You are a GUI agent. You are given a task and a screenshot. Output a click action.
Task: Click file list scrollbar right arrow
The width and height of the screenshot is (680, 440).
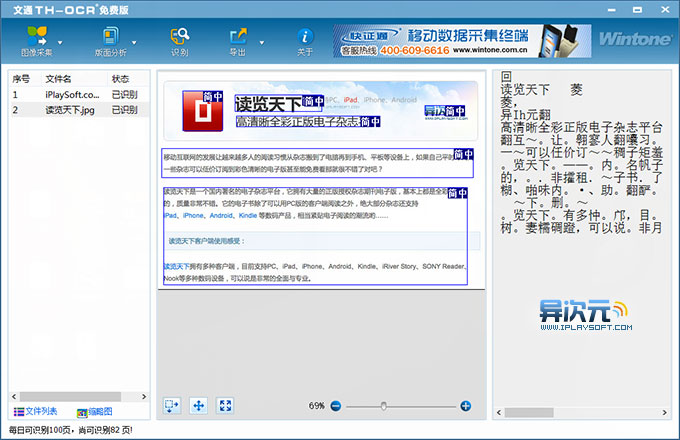pyautogui.click(x=144, y=397)
